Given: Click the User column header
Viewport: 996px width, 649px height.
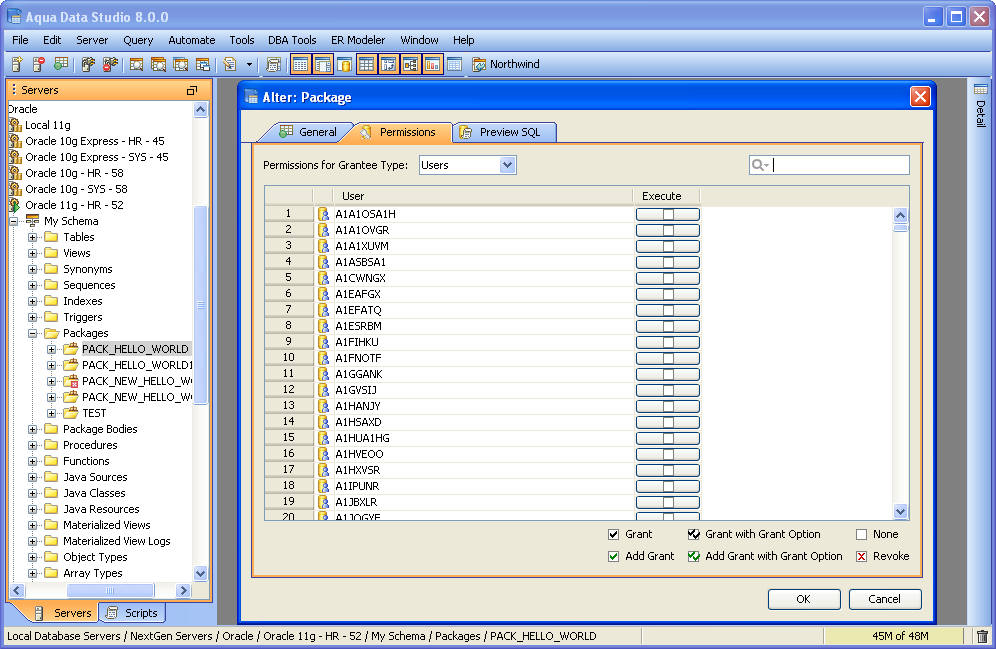Looking at the screenshot, I should click(482, 196).
